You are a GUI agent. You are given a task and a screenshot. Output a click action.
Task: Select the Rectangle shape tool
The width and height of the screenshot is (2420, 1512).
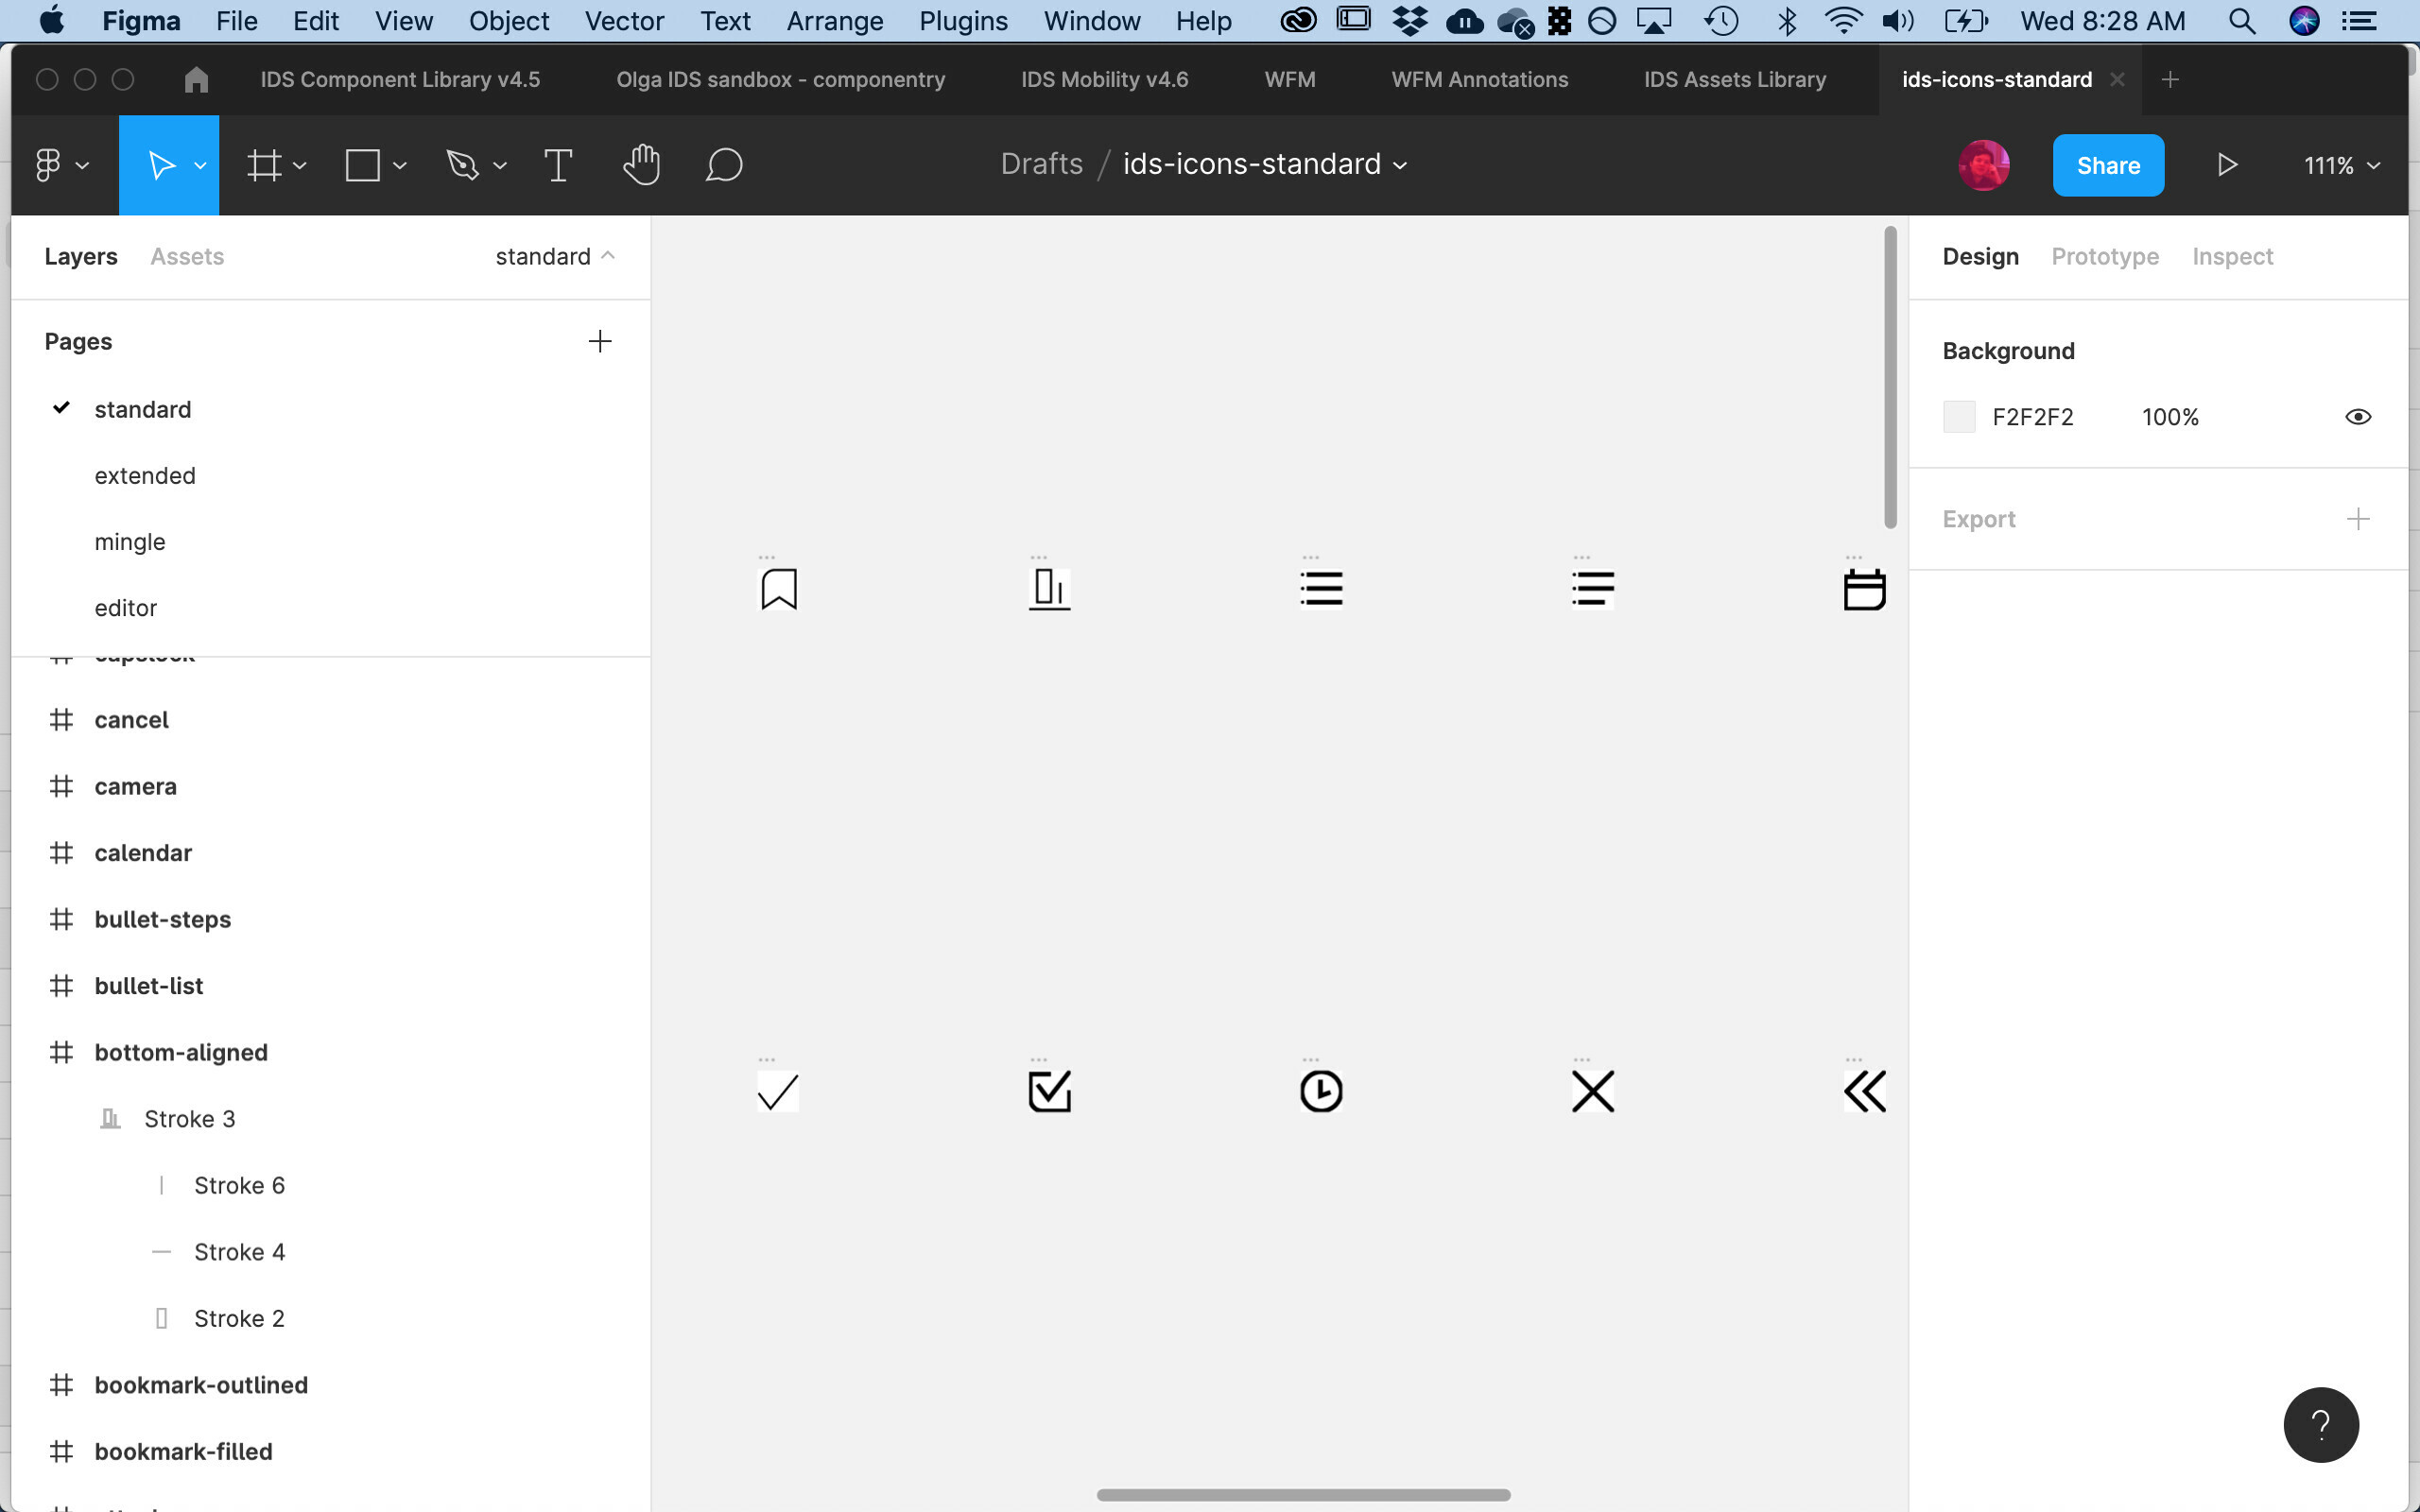click(362, 165)
